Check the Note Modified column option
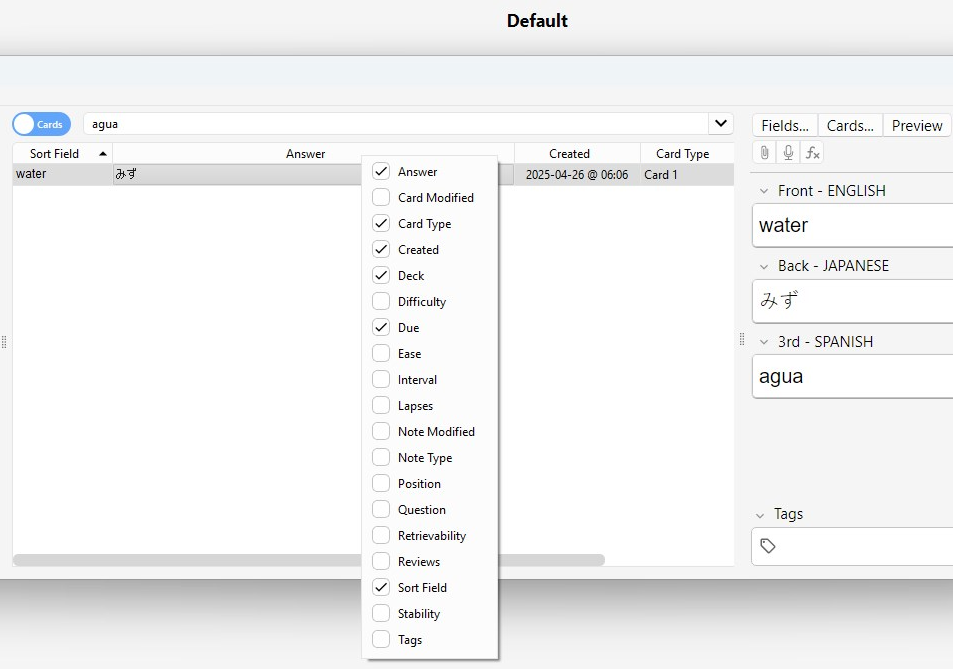The image size is (953, 669). [x=381, y=431]
